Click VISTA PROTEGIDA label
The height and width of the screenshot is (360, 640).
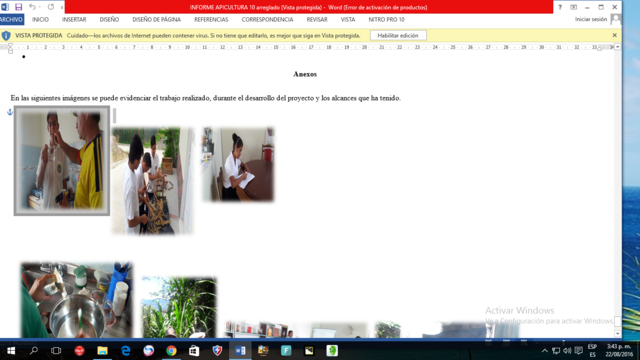[39, 36]
